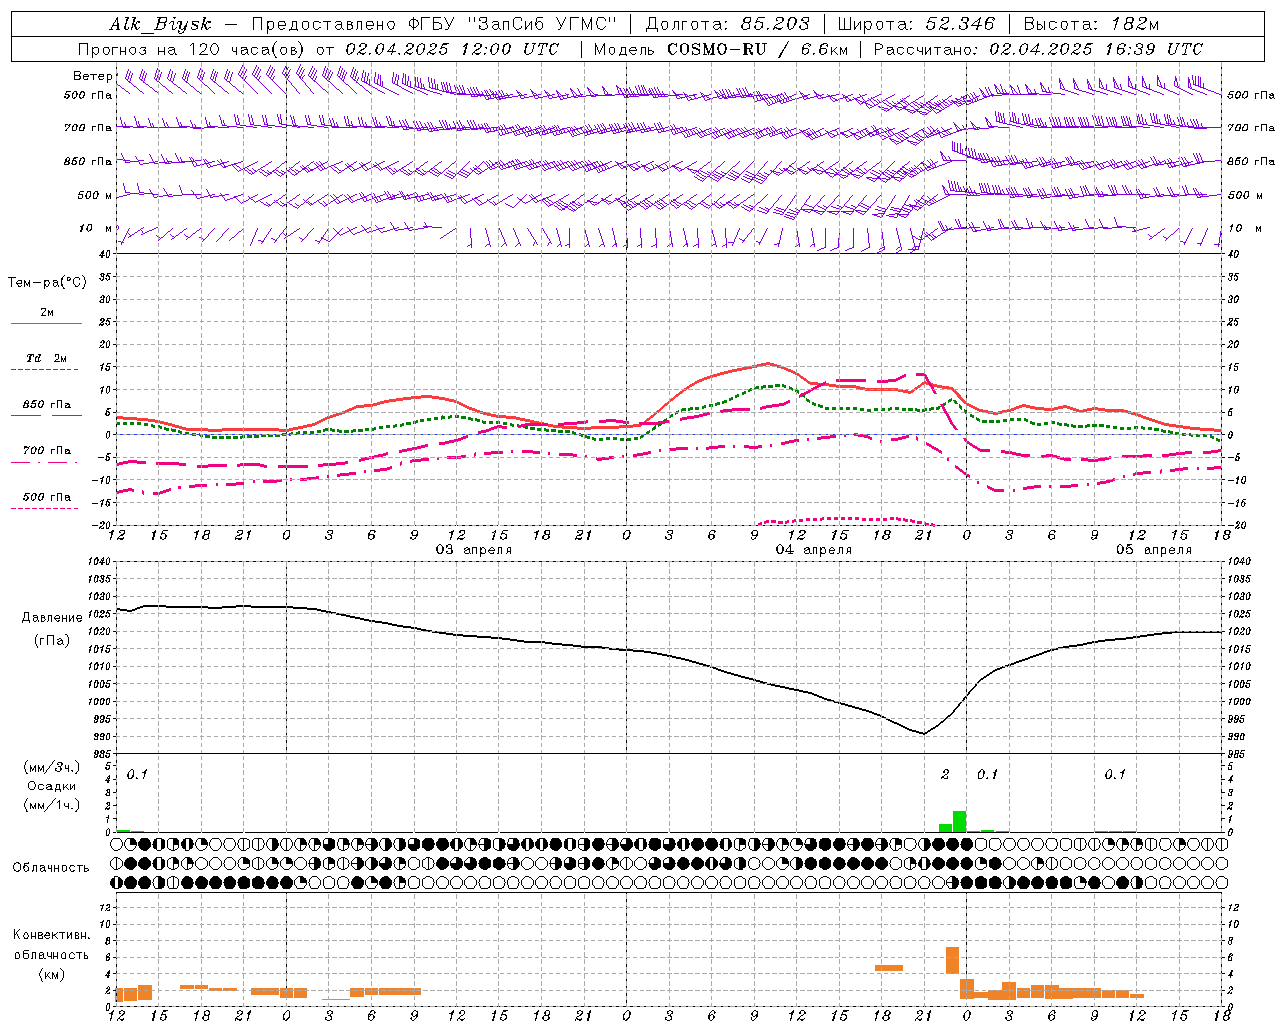Click the forecast start time 02.04.2025 12:00 UTC
Screen dimensions: 1280x1024
pyautogui.click(x=452, y=49)
